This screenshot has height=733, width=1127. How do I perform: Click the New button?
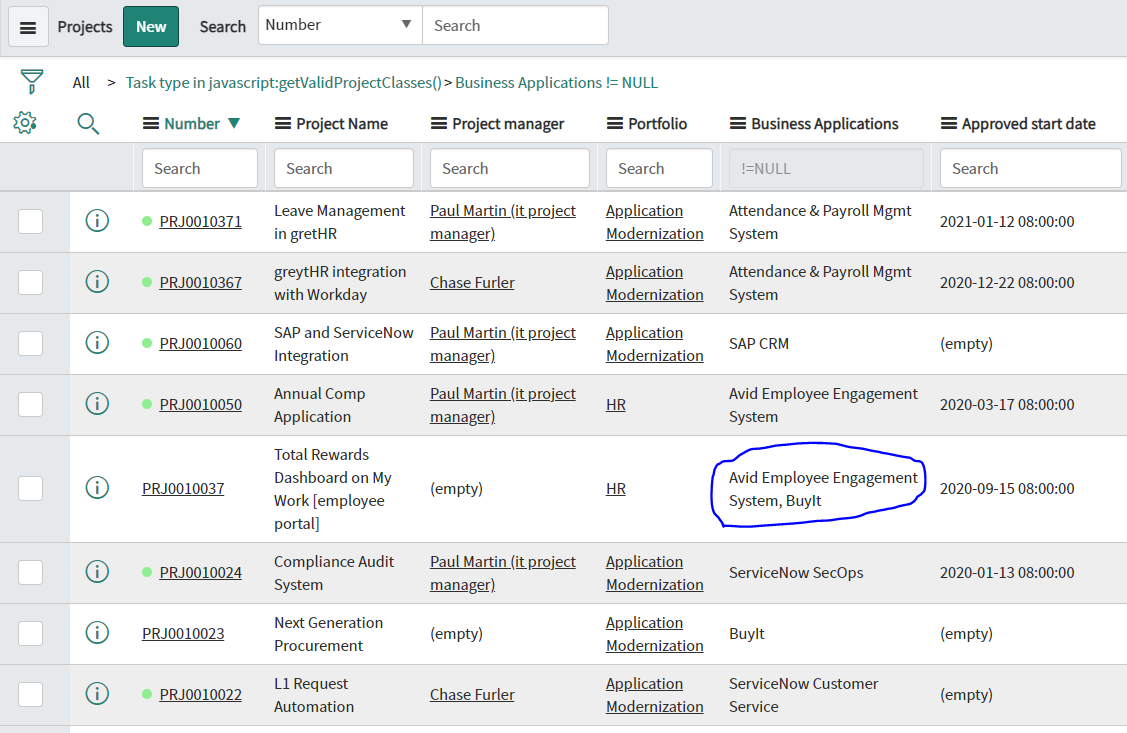coord(151,27)
